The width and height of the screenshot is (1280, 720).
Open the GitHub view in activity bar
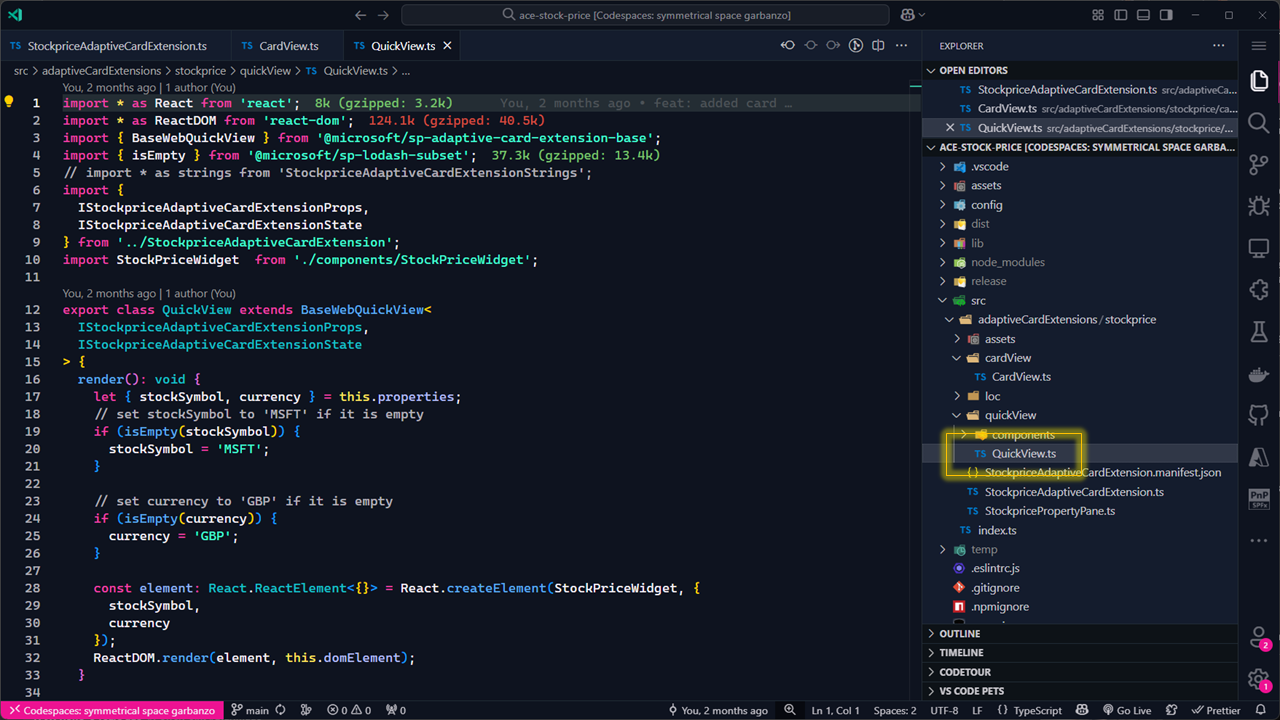(1258, 415)
